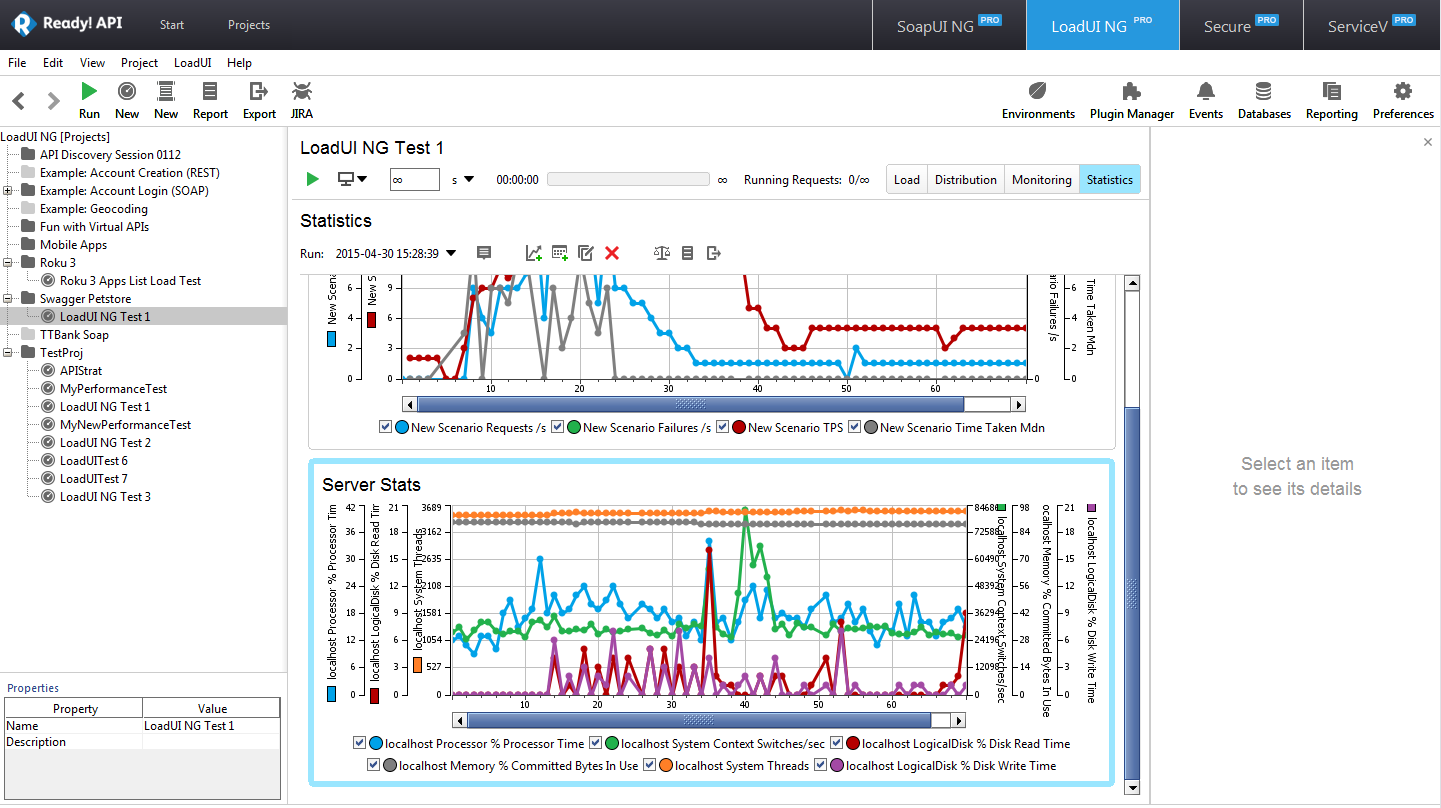
Task: Click the JIRA bug icon in toolbar
Action: [301, 92]
